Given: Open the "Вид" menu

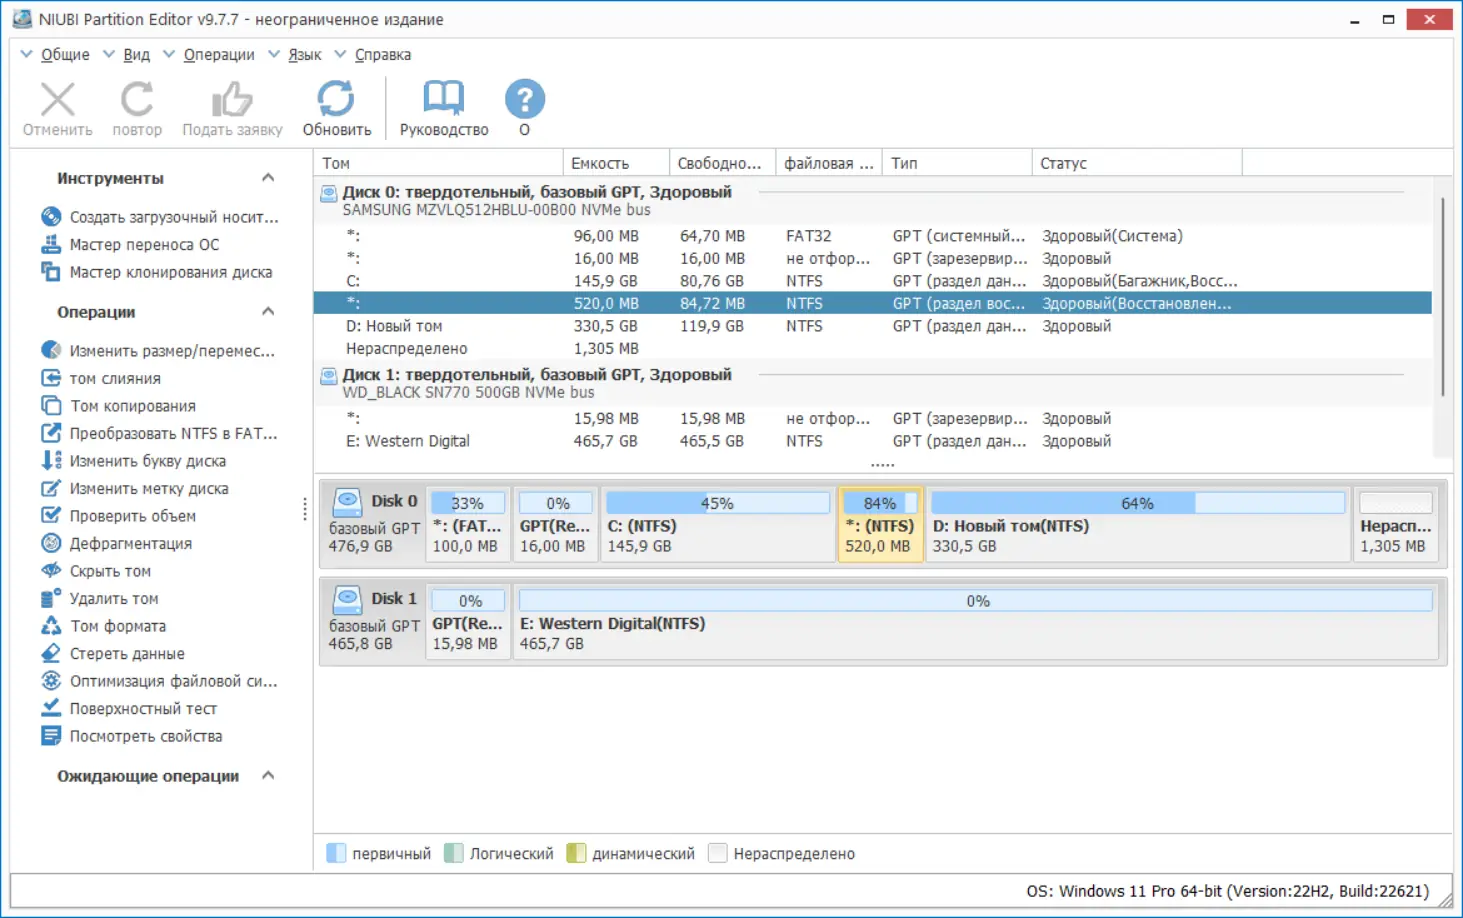Looking at the screenshot, I should pos(137,54).
